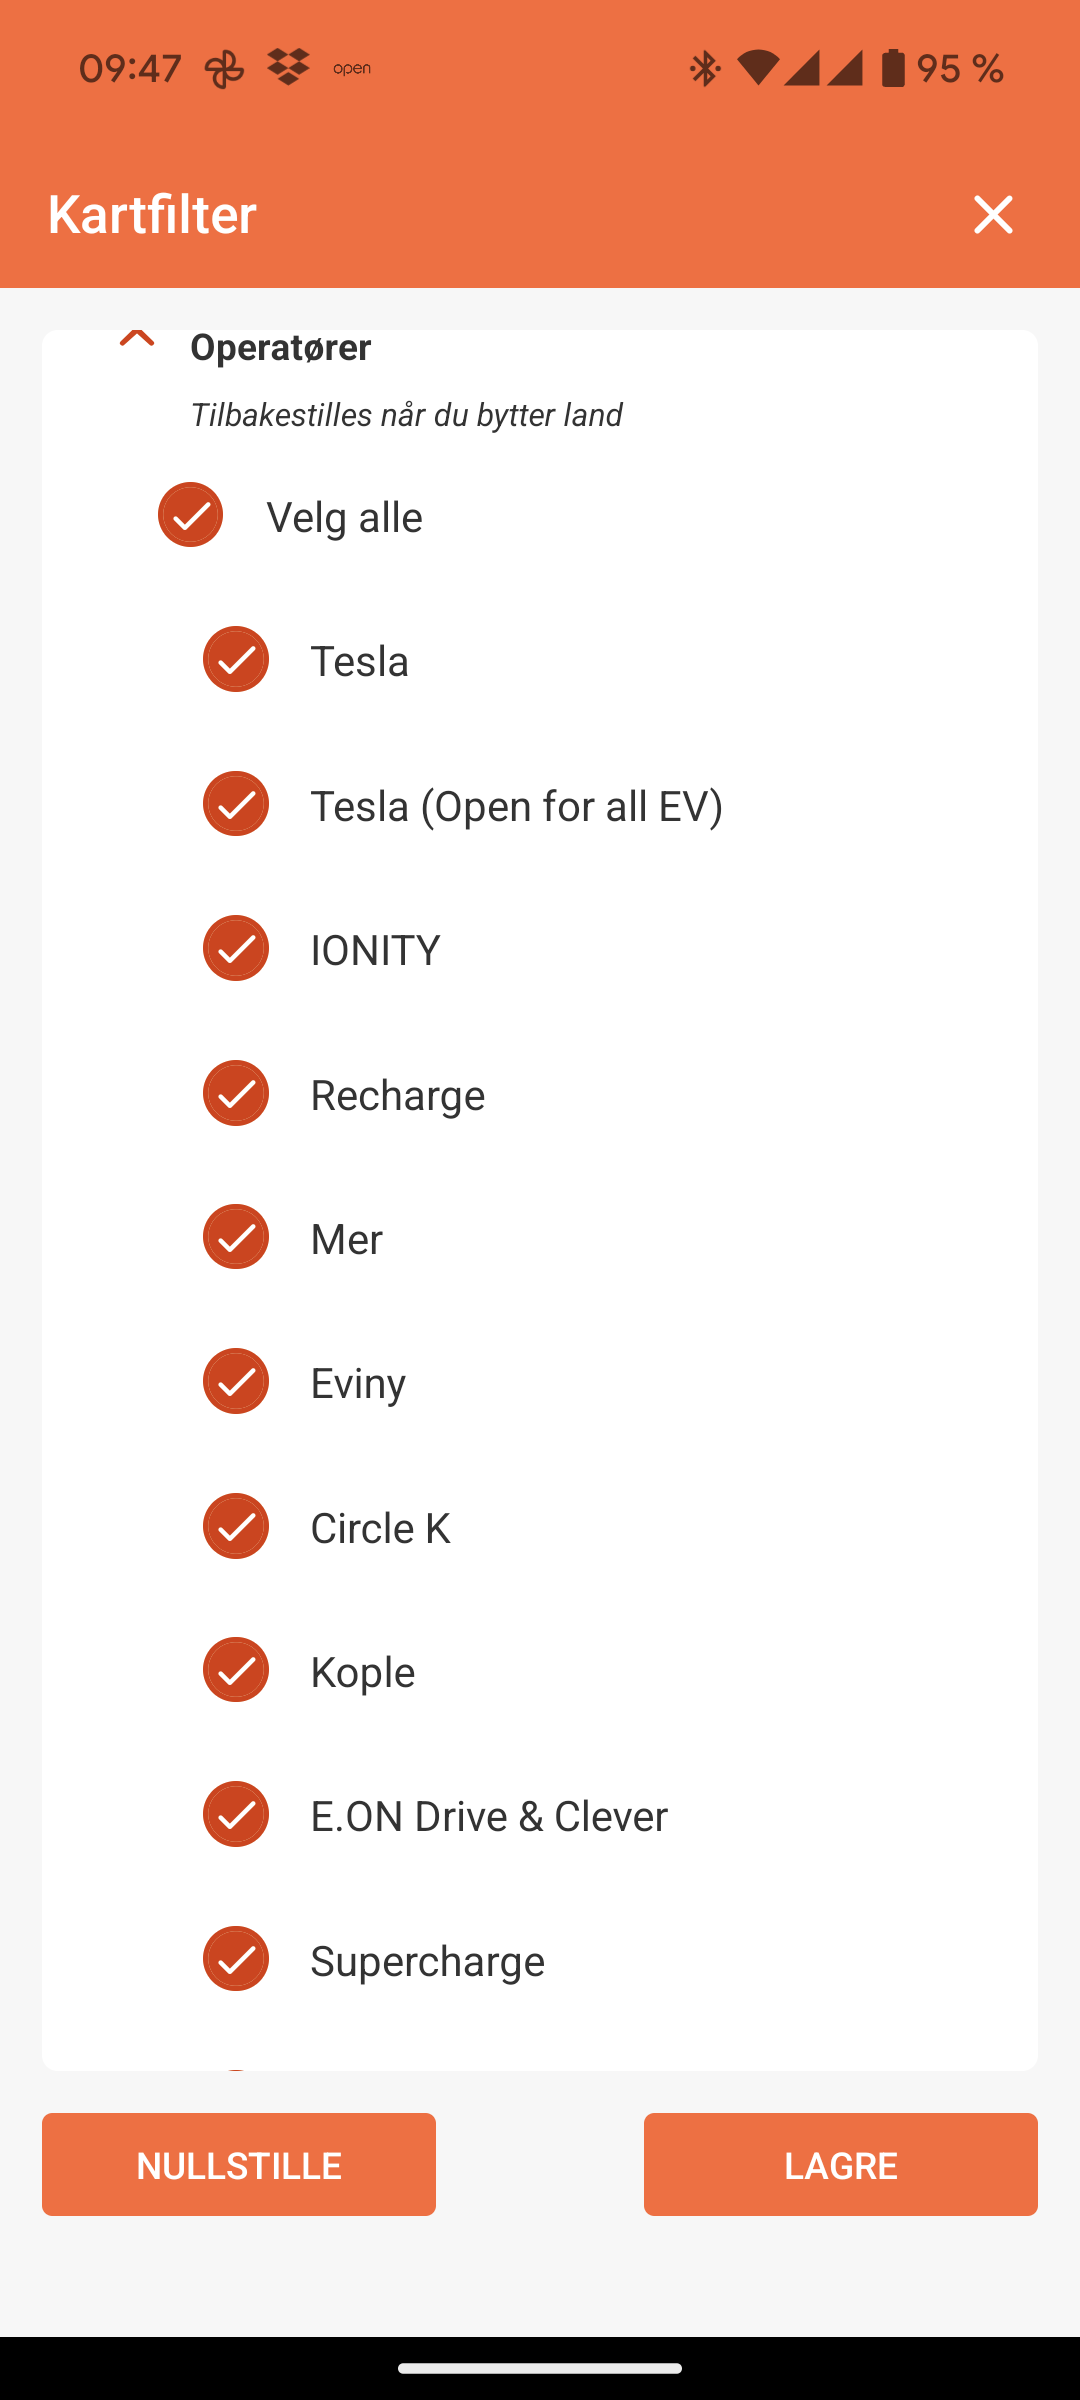1080x2400 pixels.
Task: Uncheck Tesla (Open for all EV)
Action: click(x=236, y=804)
